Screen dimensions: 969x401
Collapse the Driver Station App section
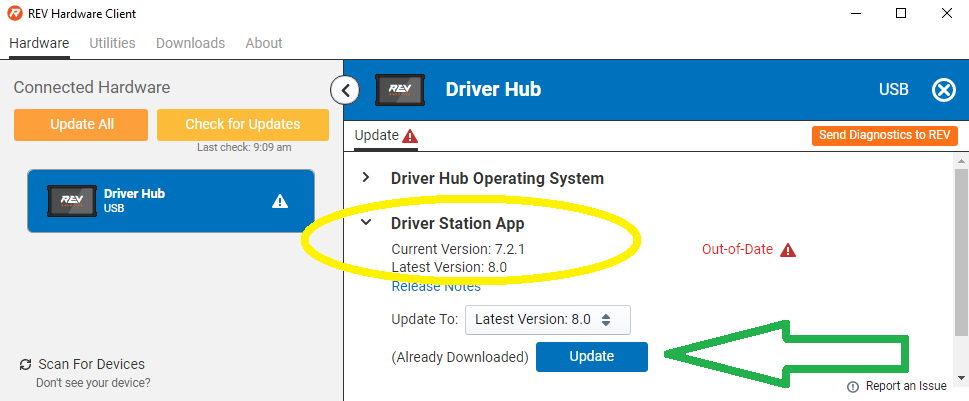[366, 224]
